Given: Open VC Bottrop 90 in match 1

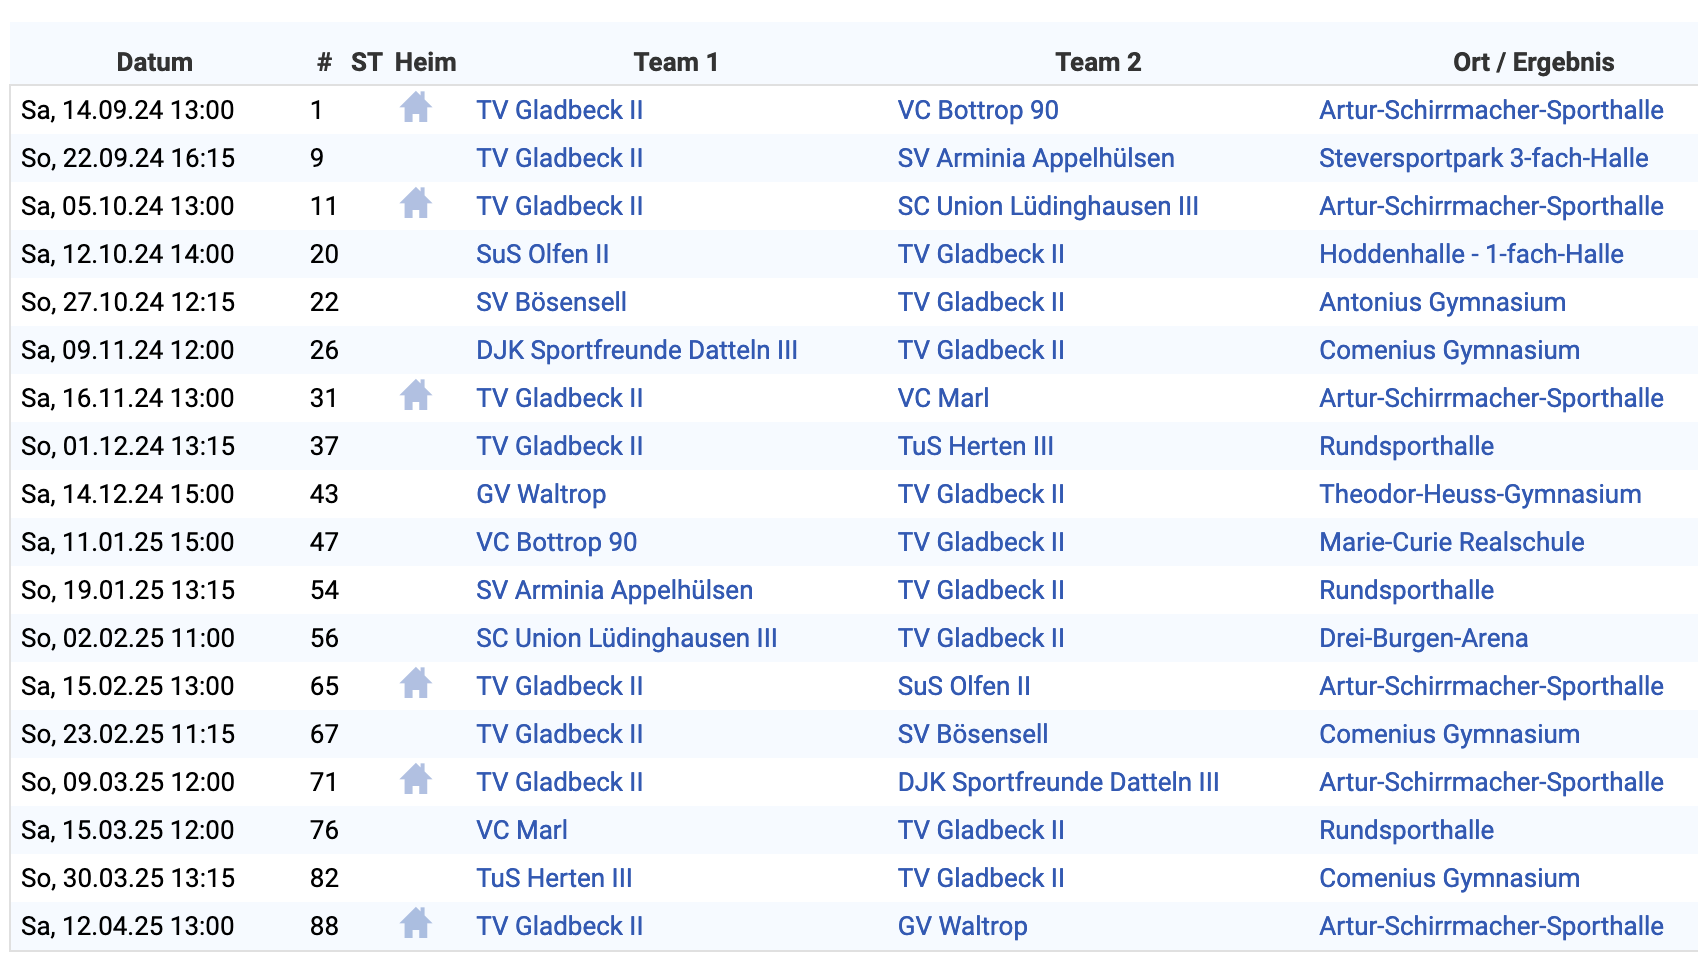Looking at the screenshot, I should (978, 110).
